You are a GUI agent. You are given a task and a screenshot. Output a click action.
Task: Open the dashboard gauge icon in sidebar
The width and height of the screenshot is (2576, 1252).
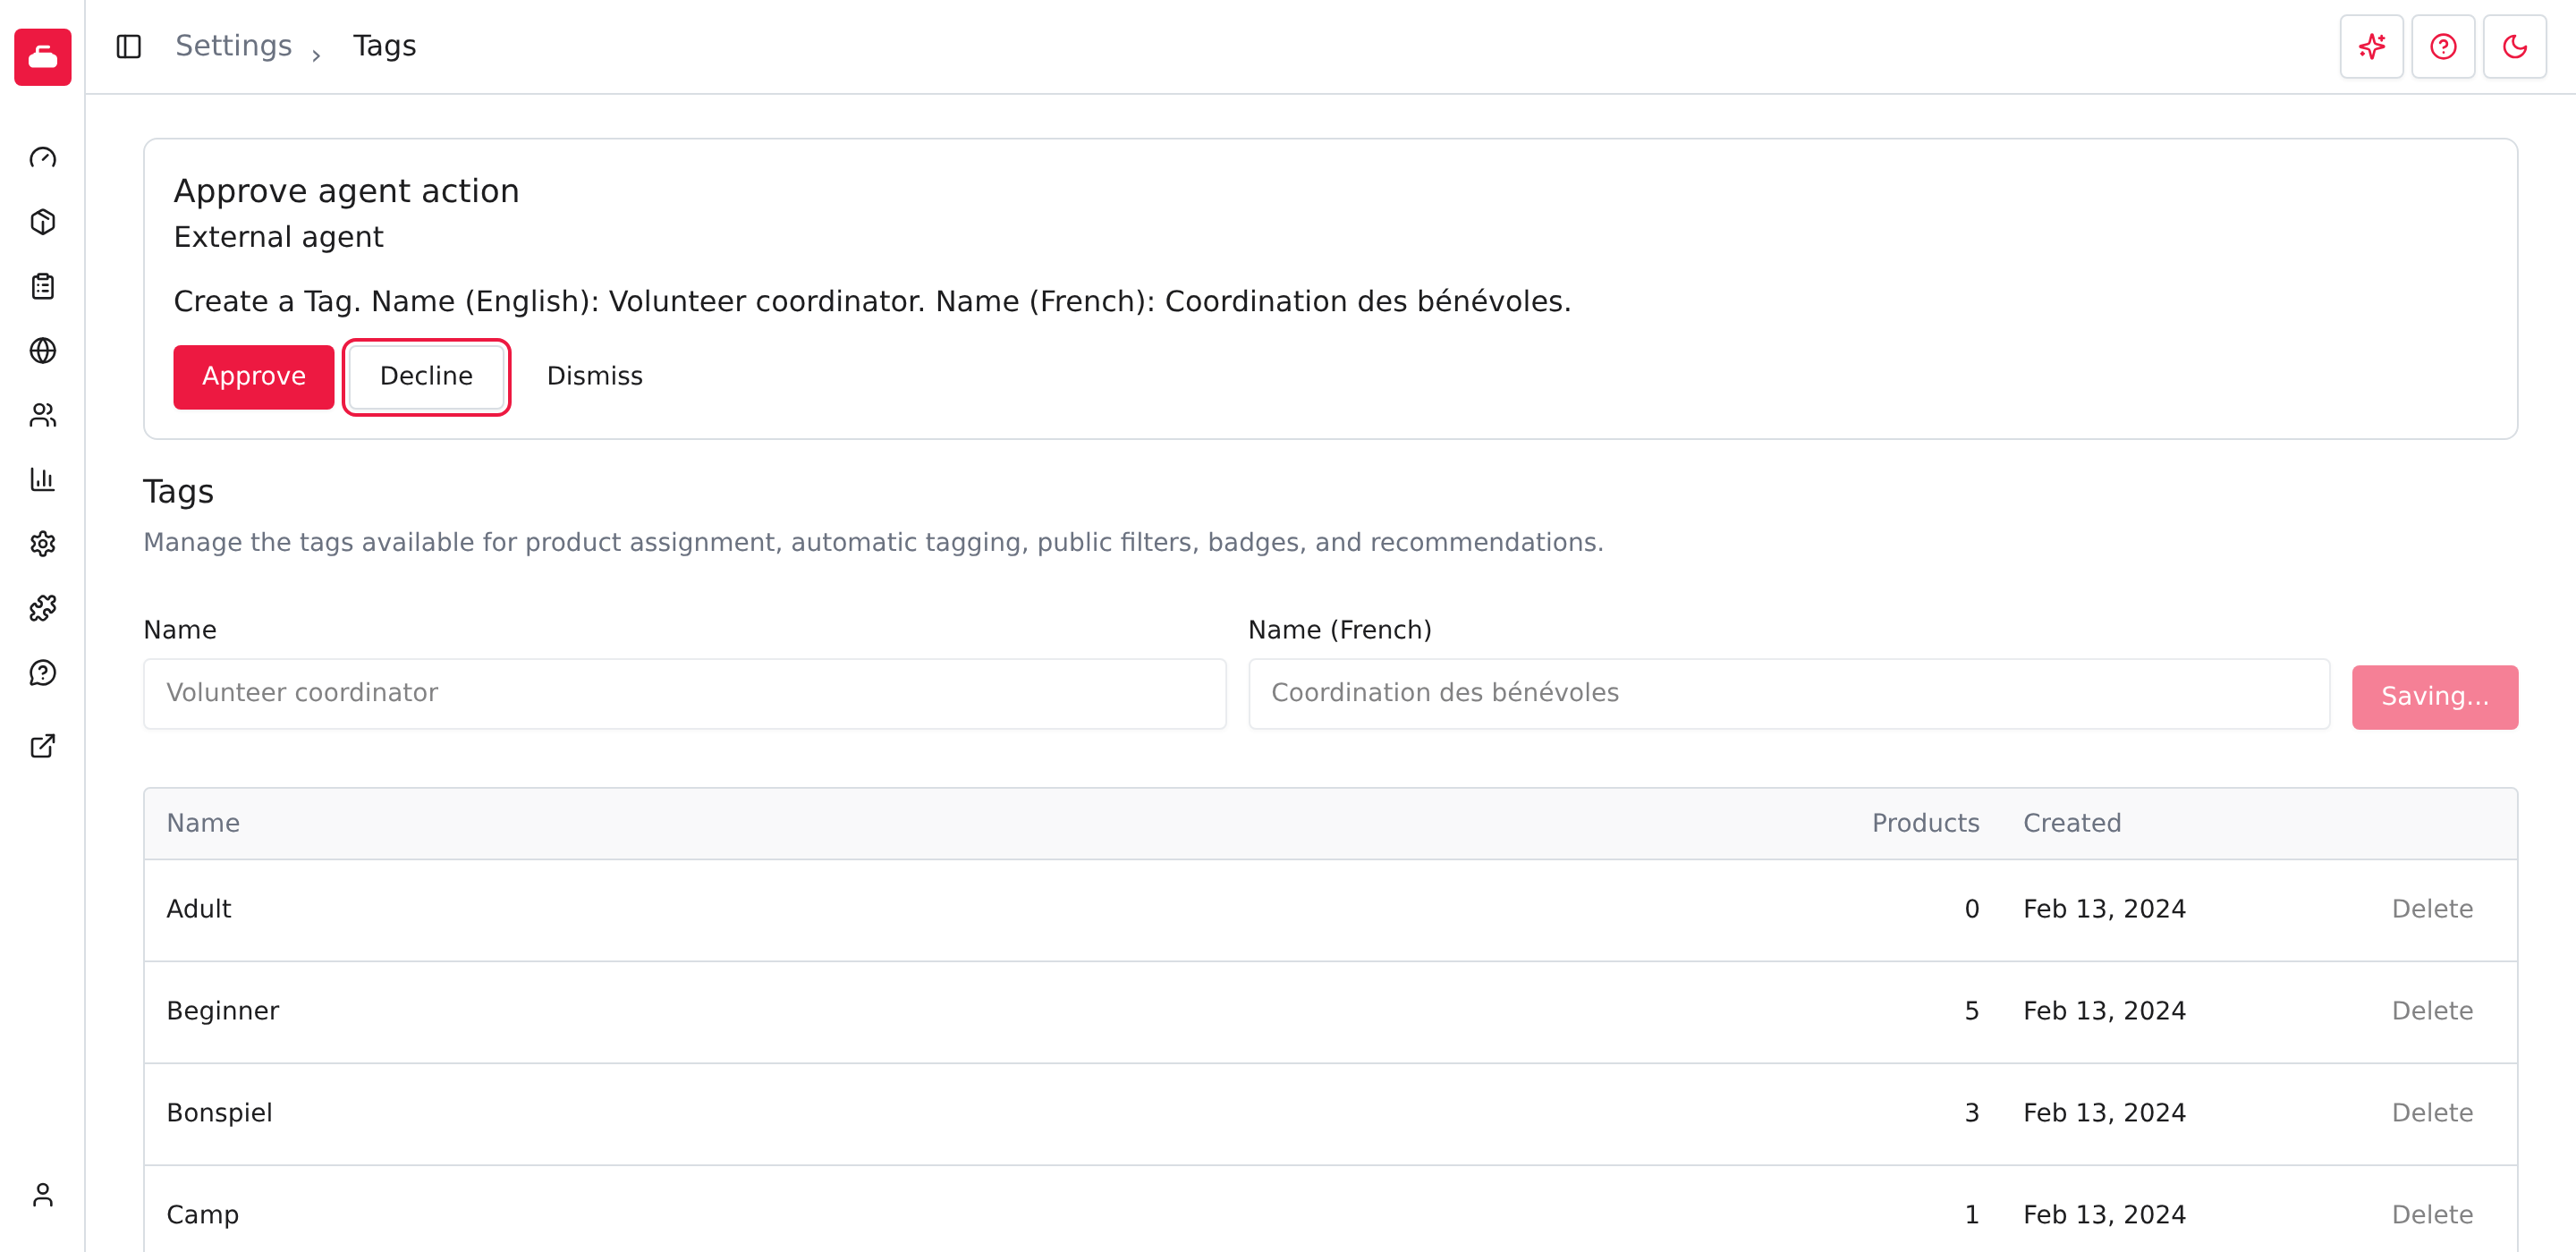(x=43, y=158)
